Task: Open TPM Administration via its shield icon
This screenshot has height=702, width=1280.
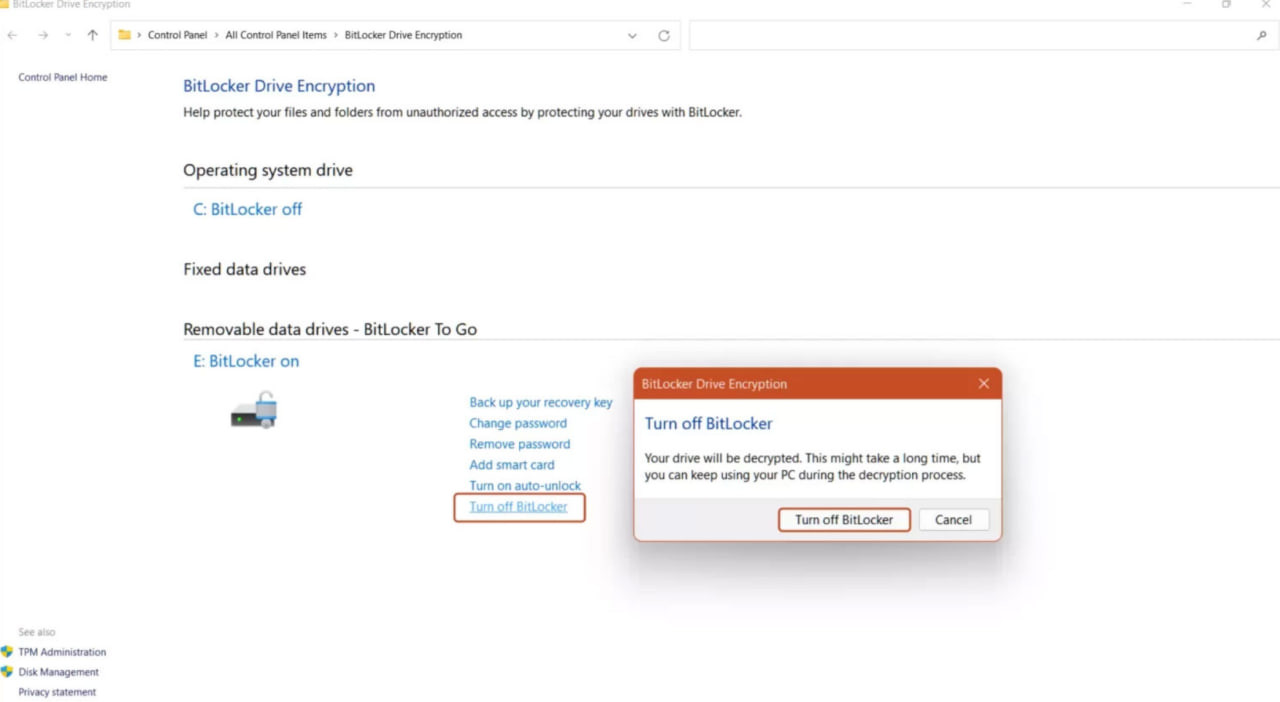Action: [x=8, y=652]
